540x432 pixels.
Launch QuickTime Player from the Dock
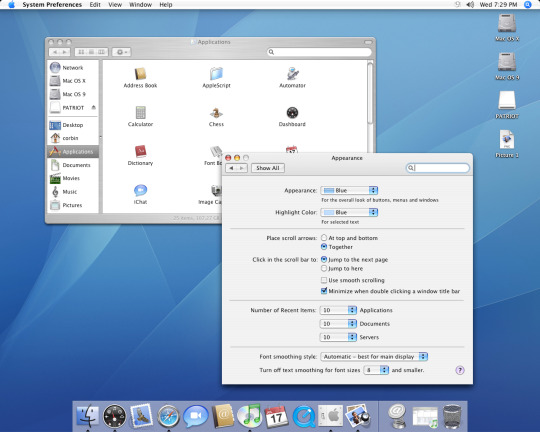click(x=304, y=416)
